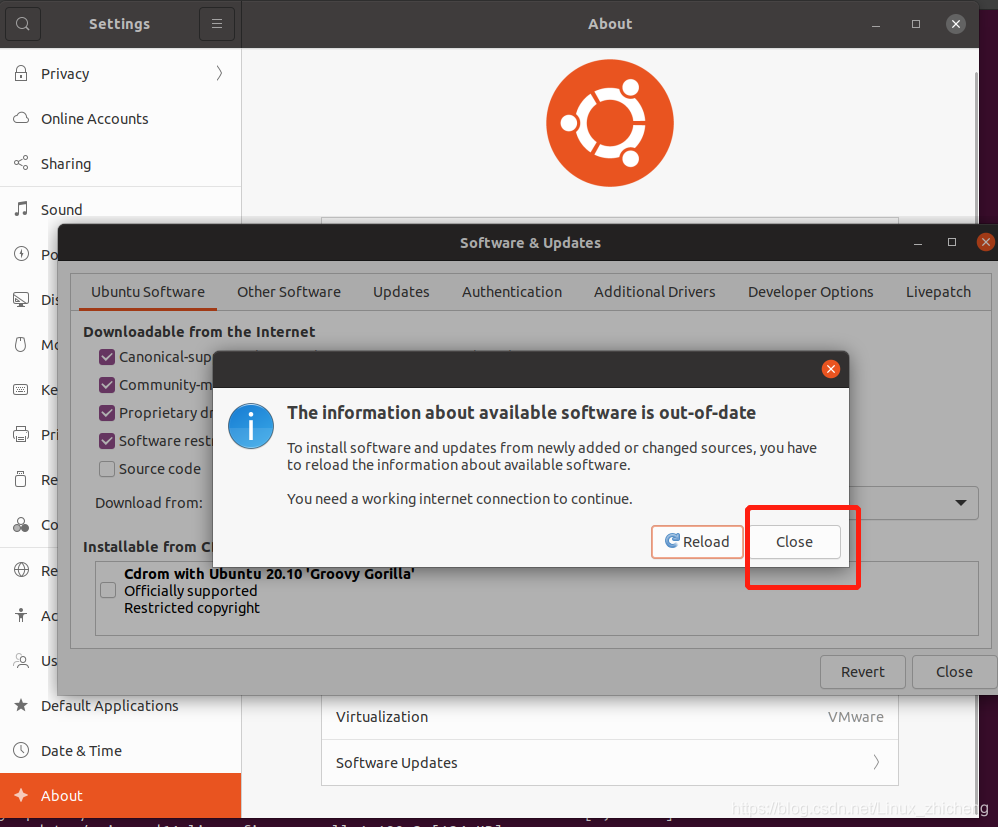The image size is (998, 827).
Task: Toggle Software restricted checkbox
Action: [x=107, y=441]
